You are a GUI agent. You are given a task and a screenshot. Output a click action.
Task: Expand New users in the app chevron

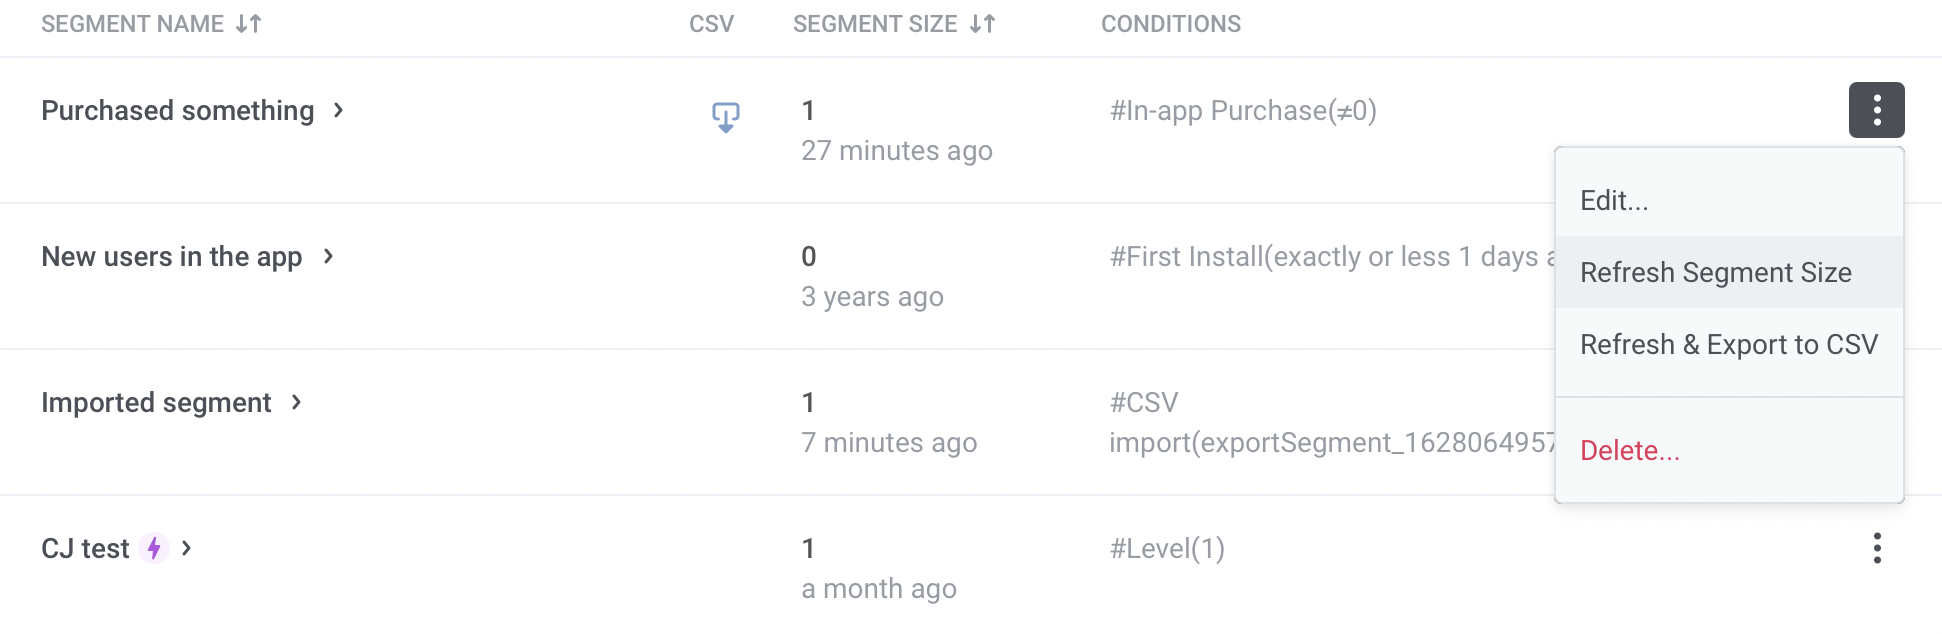point(328,256)
